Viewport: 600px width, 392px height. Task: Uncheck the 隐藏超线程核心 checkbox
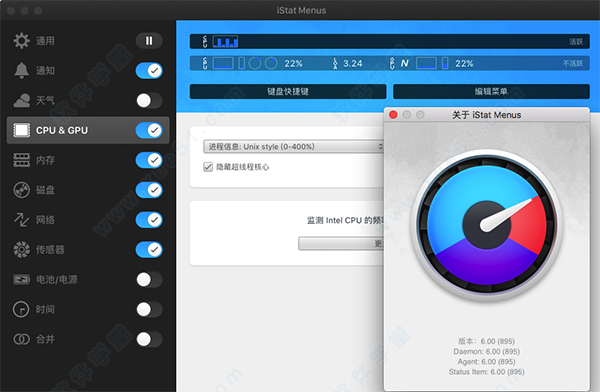coord(208,167)
